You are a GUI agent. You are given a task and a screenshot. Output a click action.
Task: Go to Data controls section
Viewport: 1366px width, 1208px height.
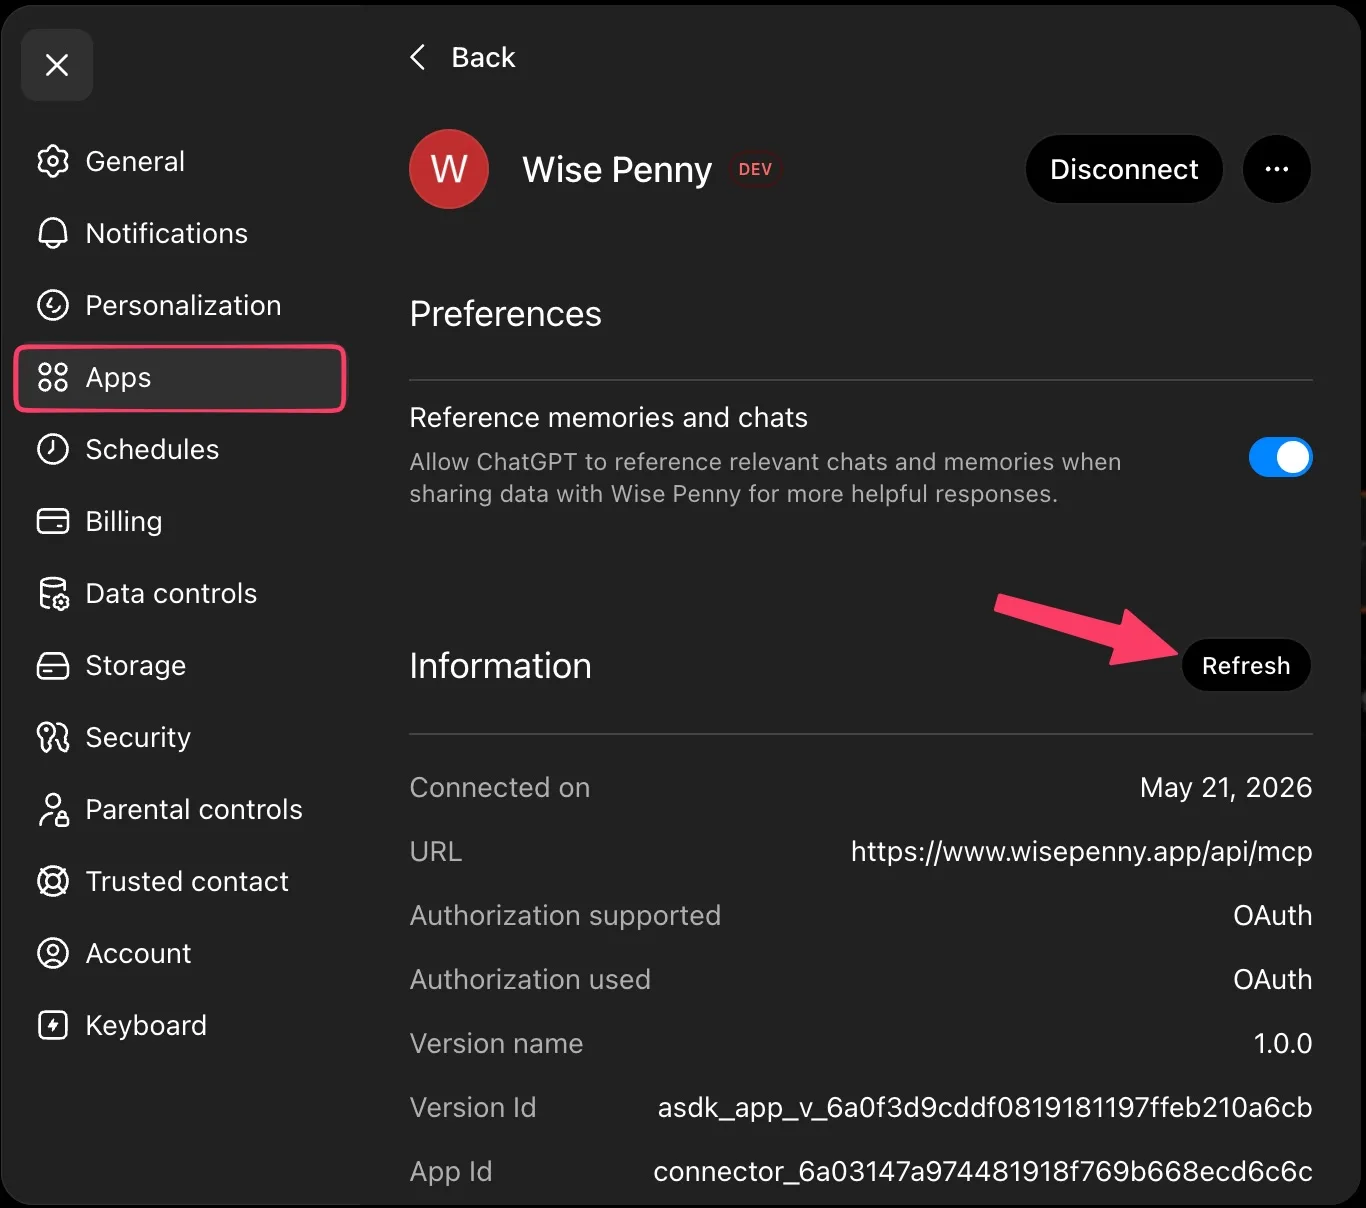click(180, 593)
